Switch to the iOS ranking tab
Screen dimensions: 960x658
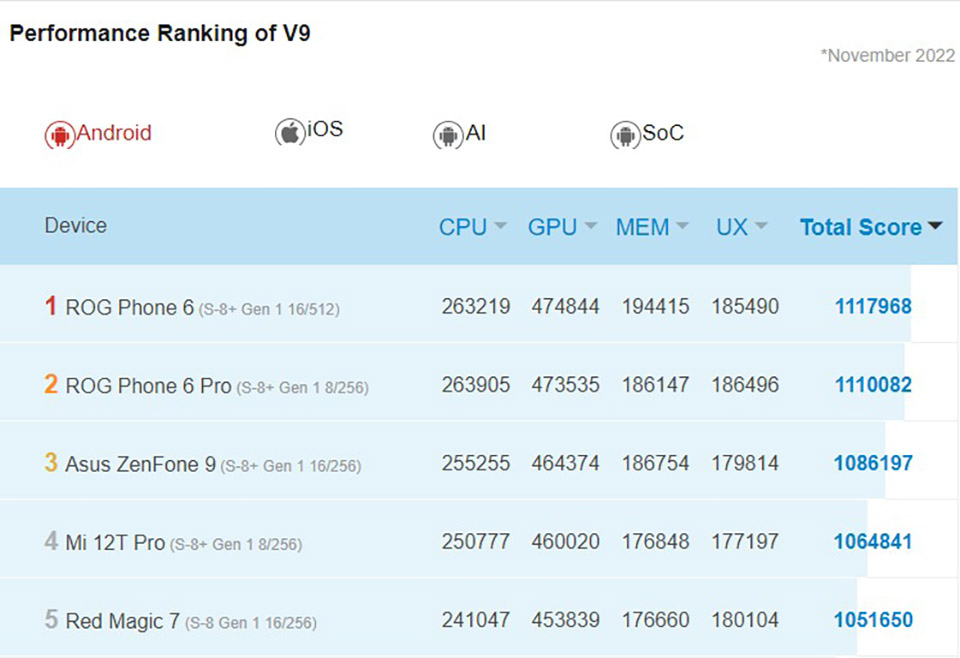324,129
